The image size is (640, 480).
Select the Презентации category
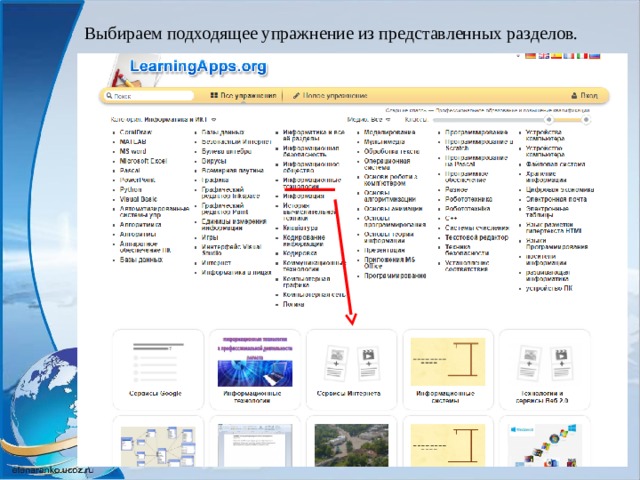tap(384, 250)
